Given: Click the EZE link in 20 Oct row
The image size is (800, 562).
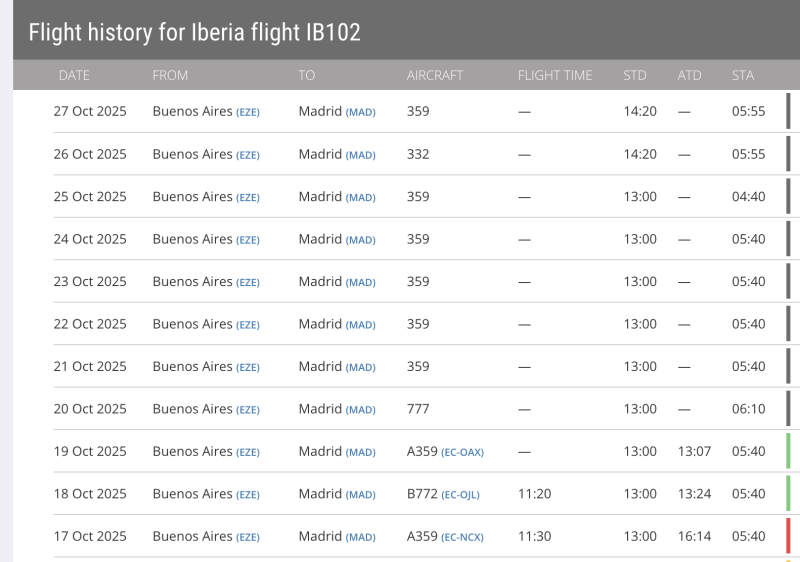Looking at the screenshot, I should pyautogui.click(x=248, y=410).
